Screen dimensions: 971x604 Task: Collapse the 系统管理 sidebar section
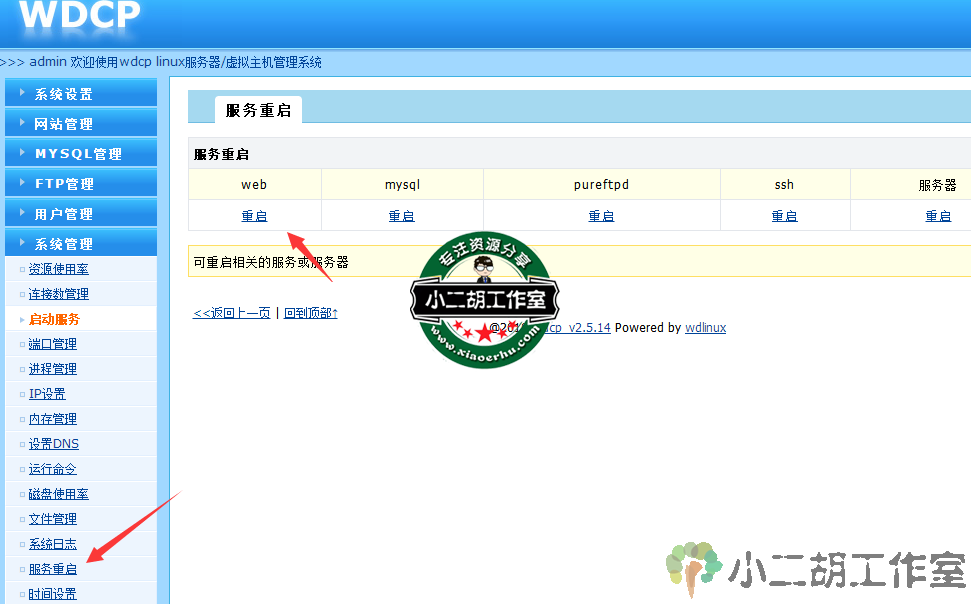pos(64,244)
